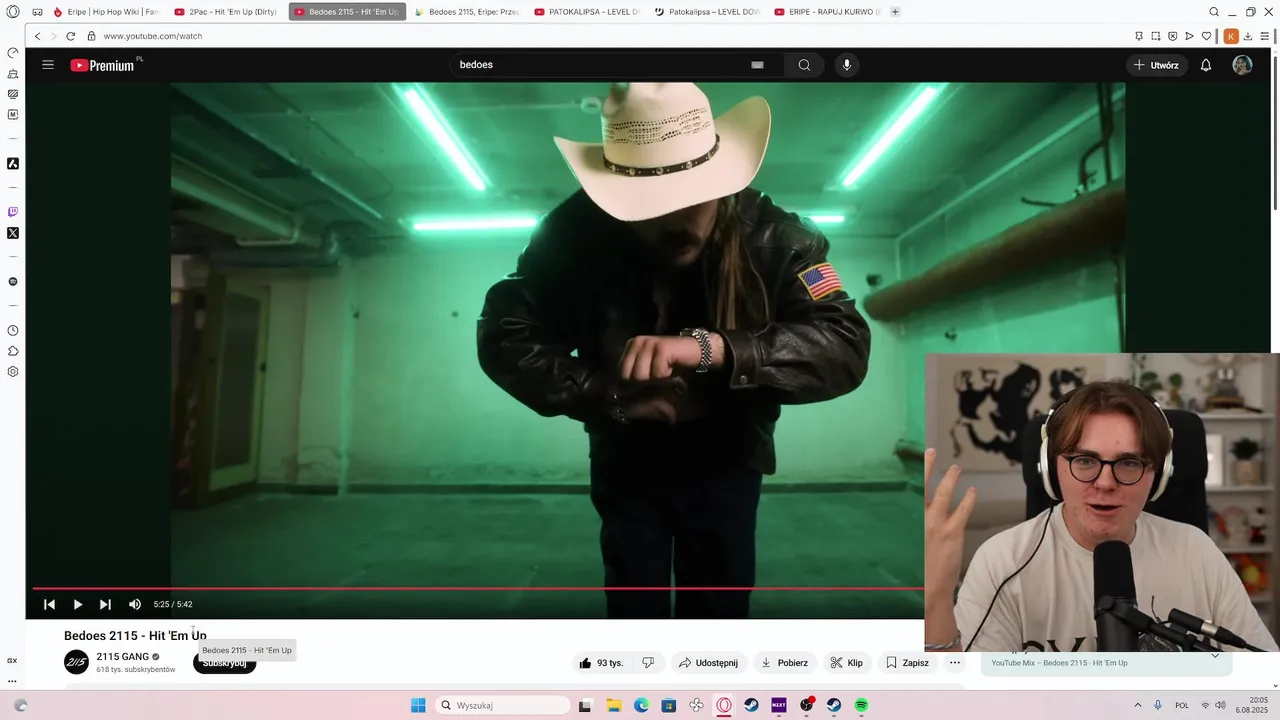Screen dimensions: 1280x720
Task: Open 2115 GANG channel avatar
Action: coord(76,662)
